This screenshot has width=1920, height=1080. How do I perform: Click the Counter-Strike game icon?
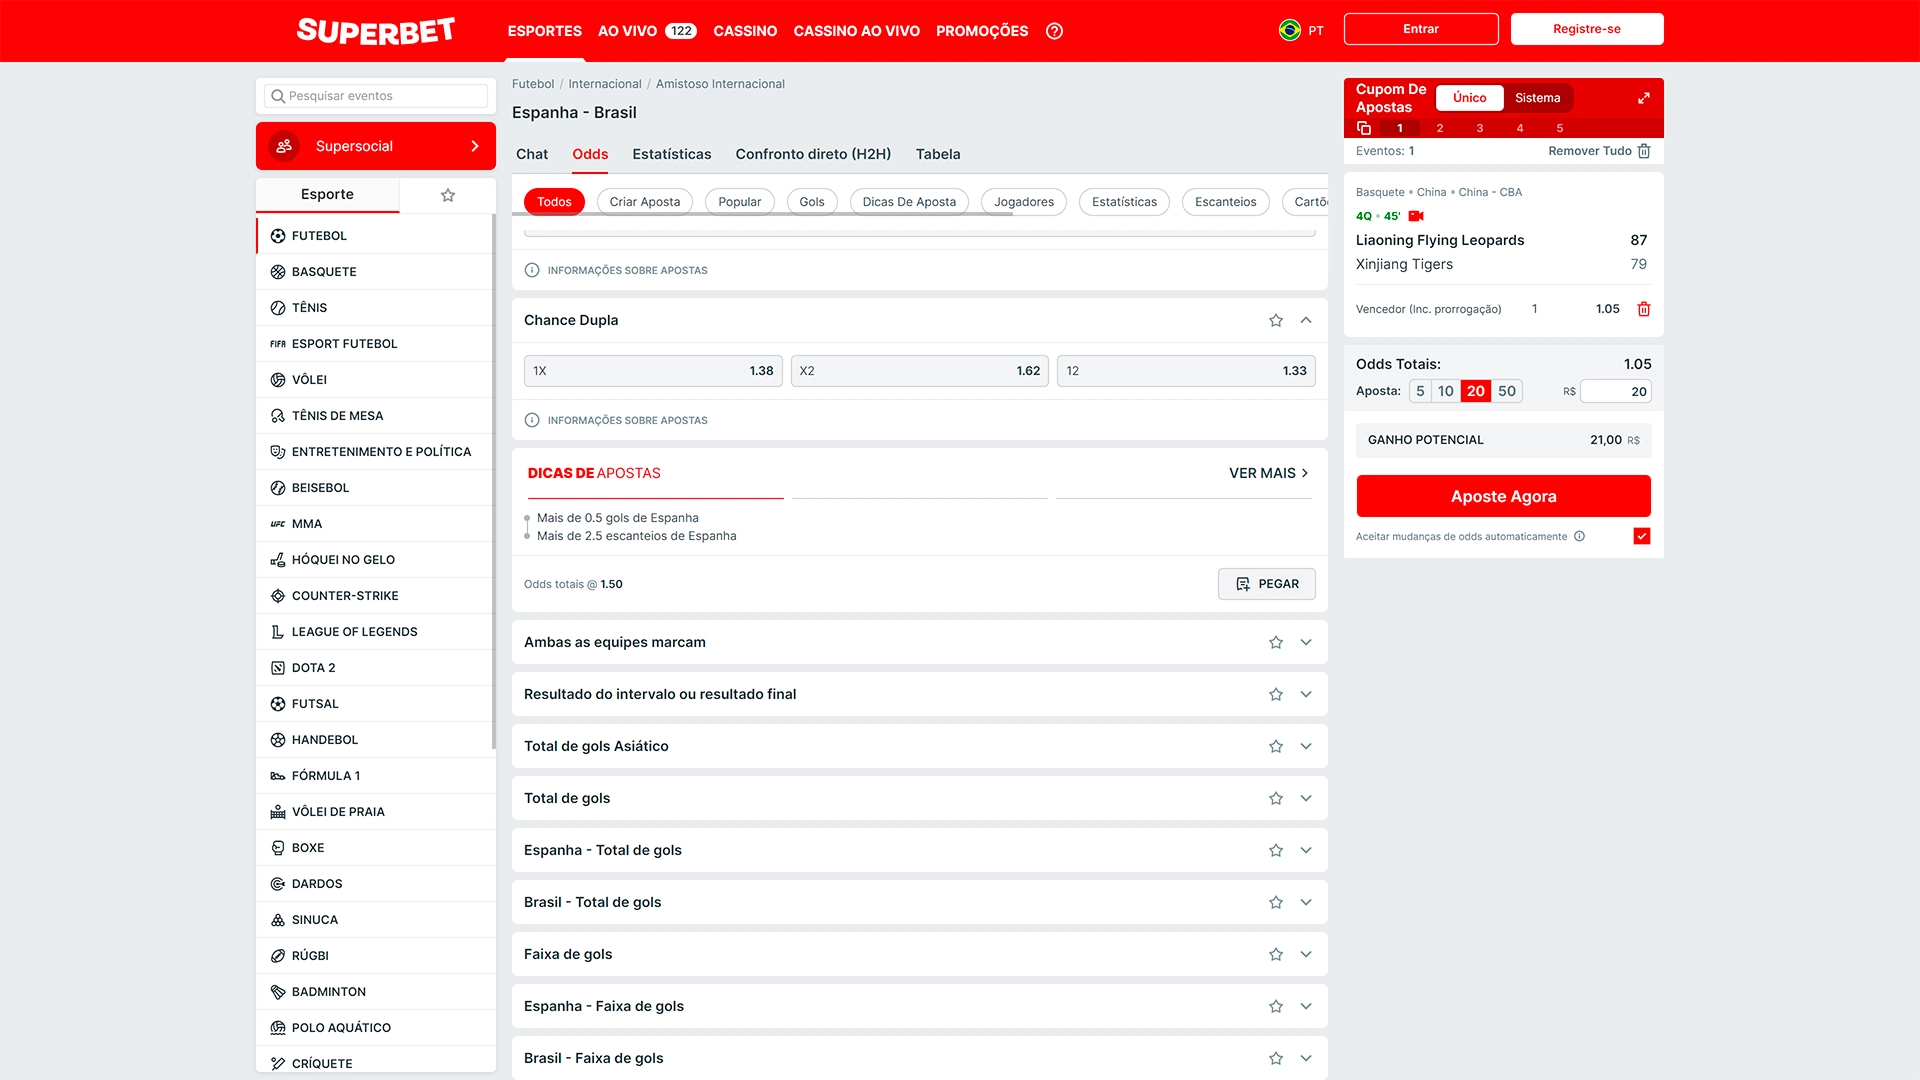[x=278, y=596]
